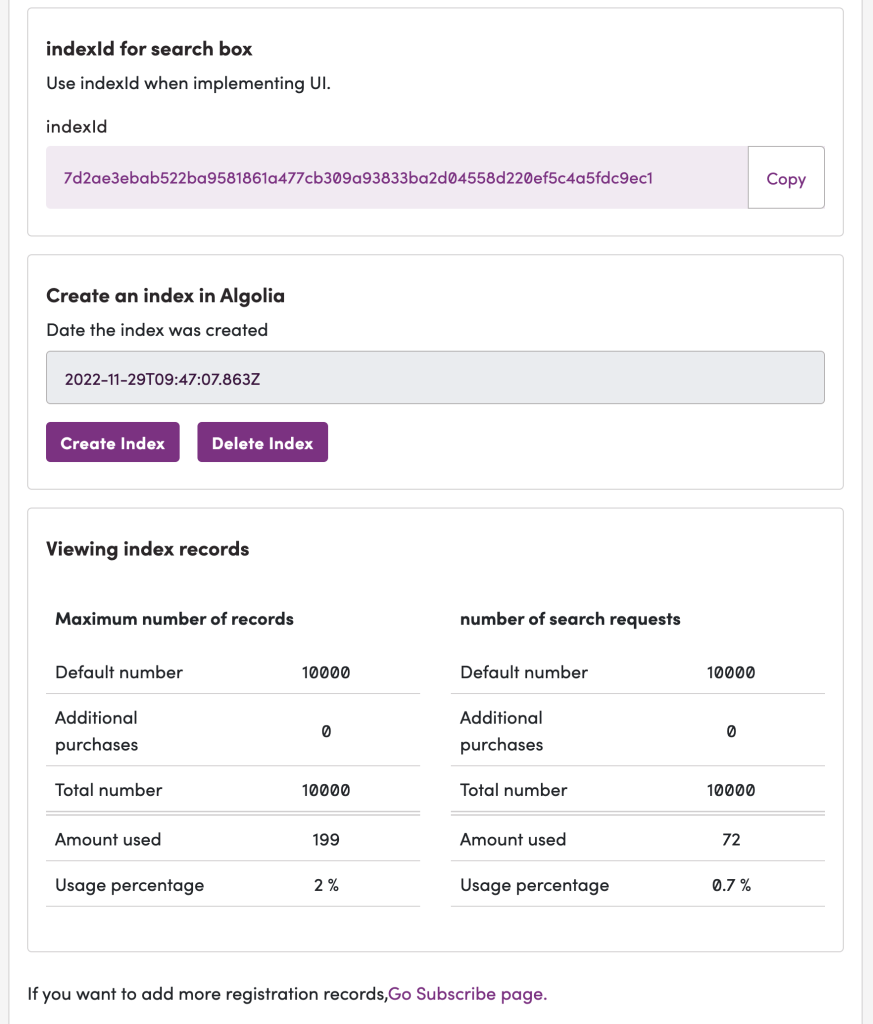Viewport: 873px width, 1024px height.
Task: Open the Go Subscribe page link
Action: (x=468, y=993)
